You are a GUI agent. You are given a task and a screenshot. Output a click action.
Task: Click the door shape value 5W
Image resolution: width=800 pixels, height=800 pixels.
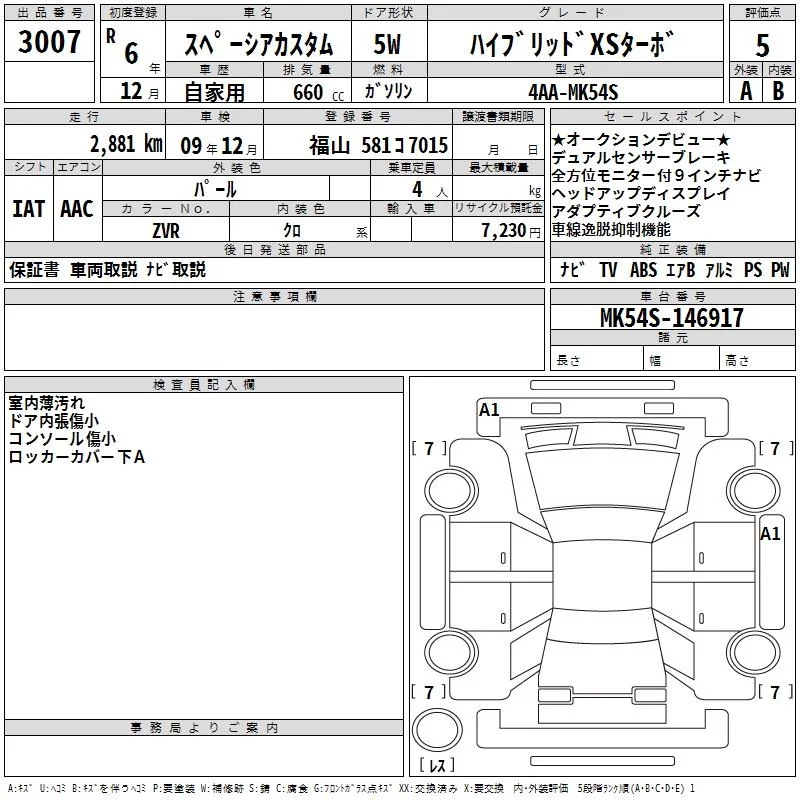[x=387, y=44]
